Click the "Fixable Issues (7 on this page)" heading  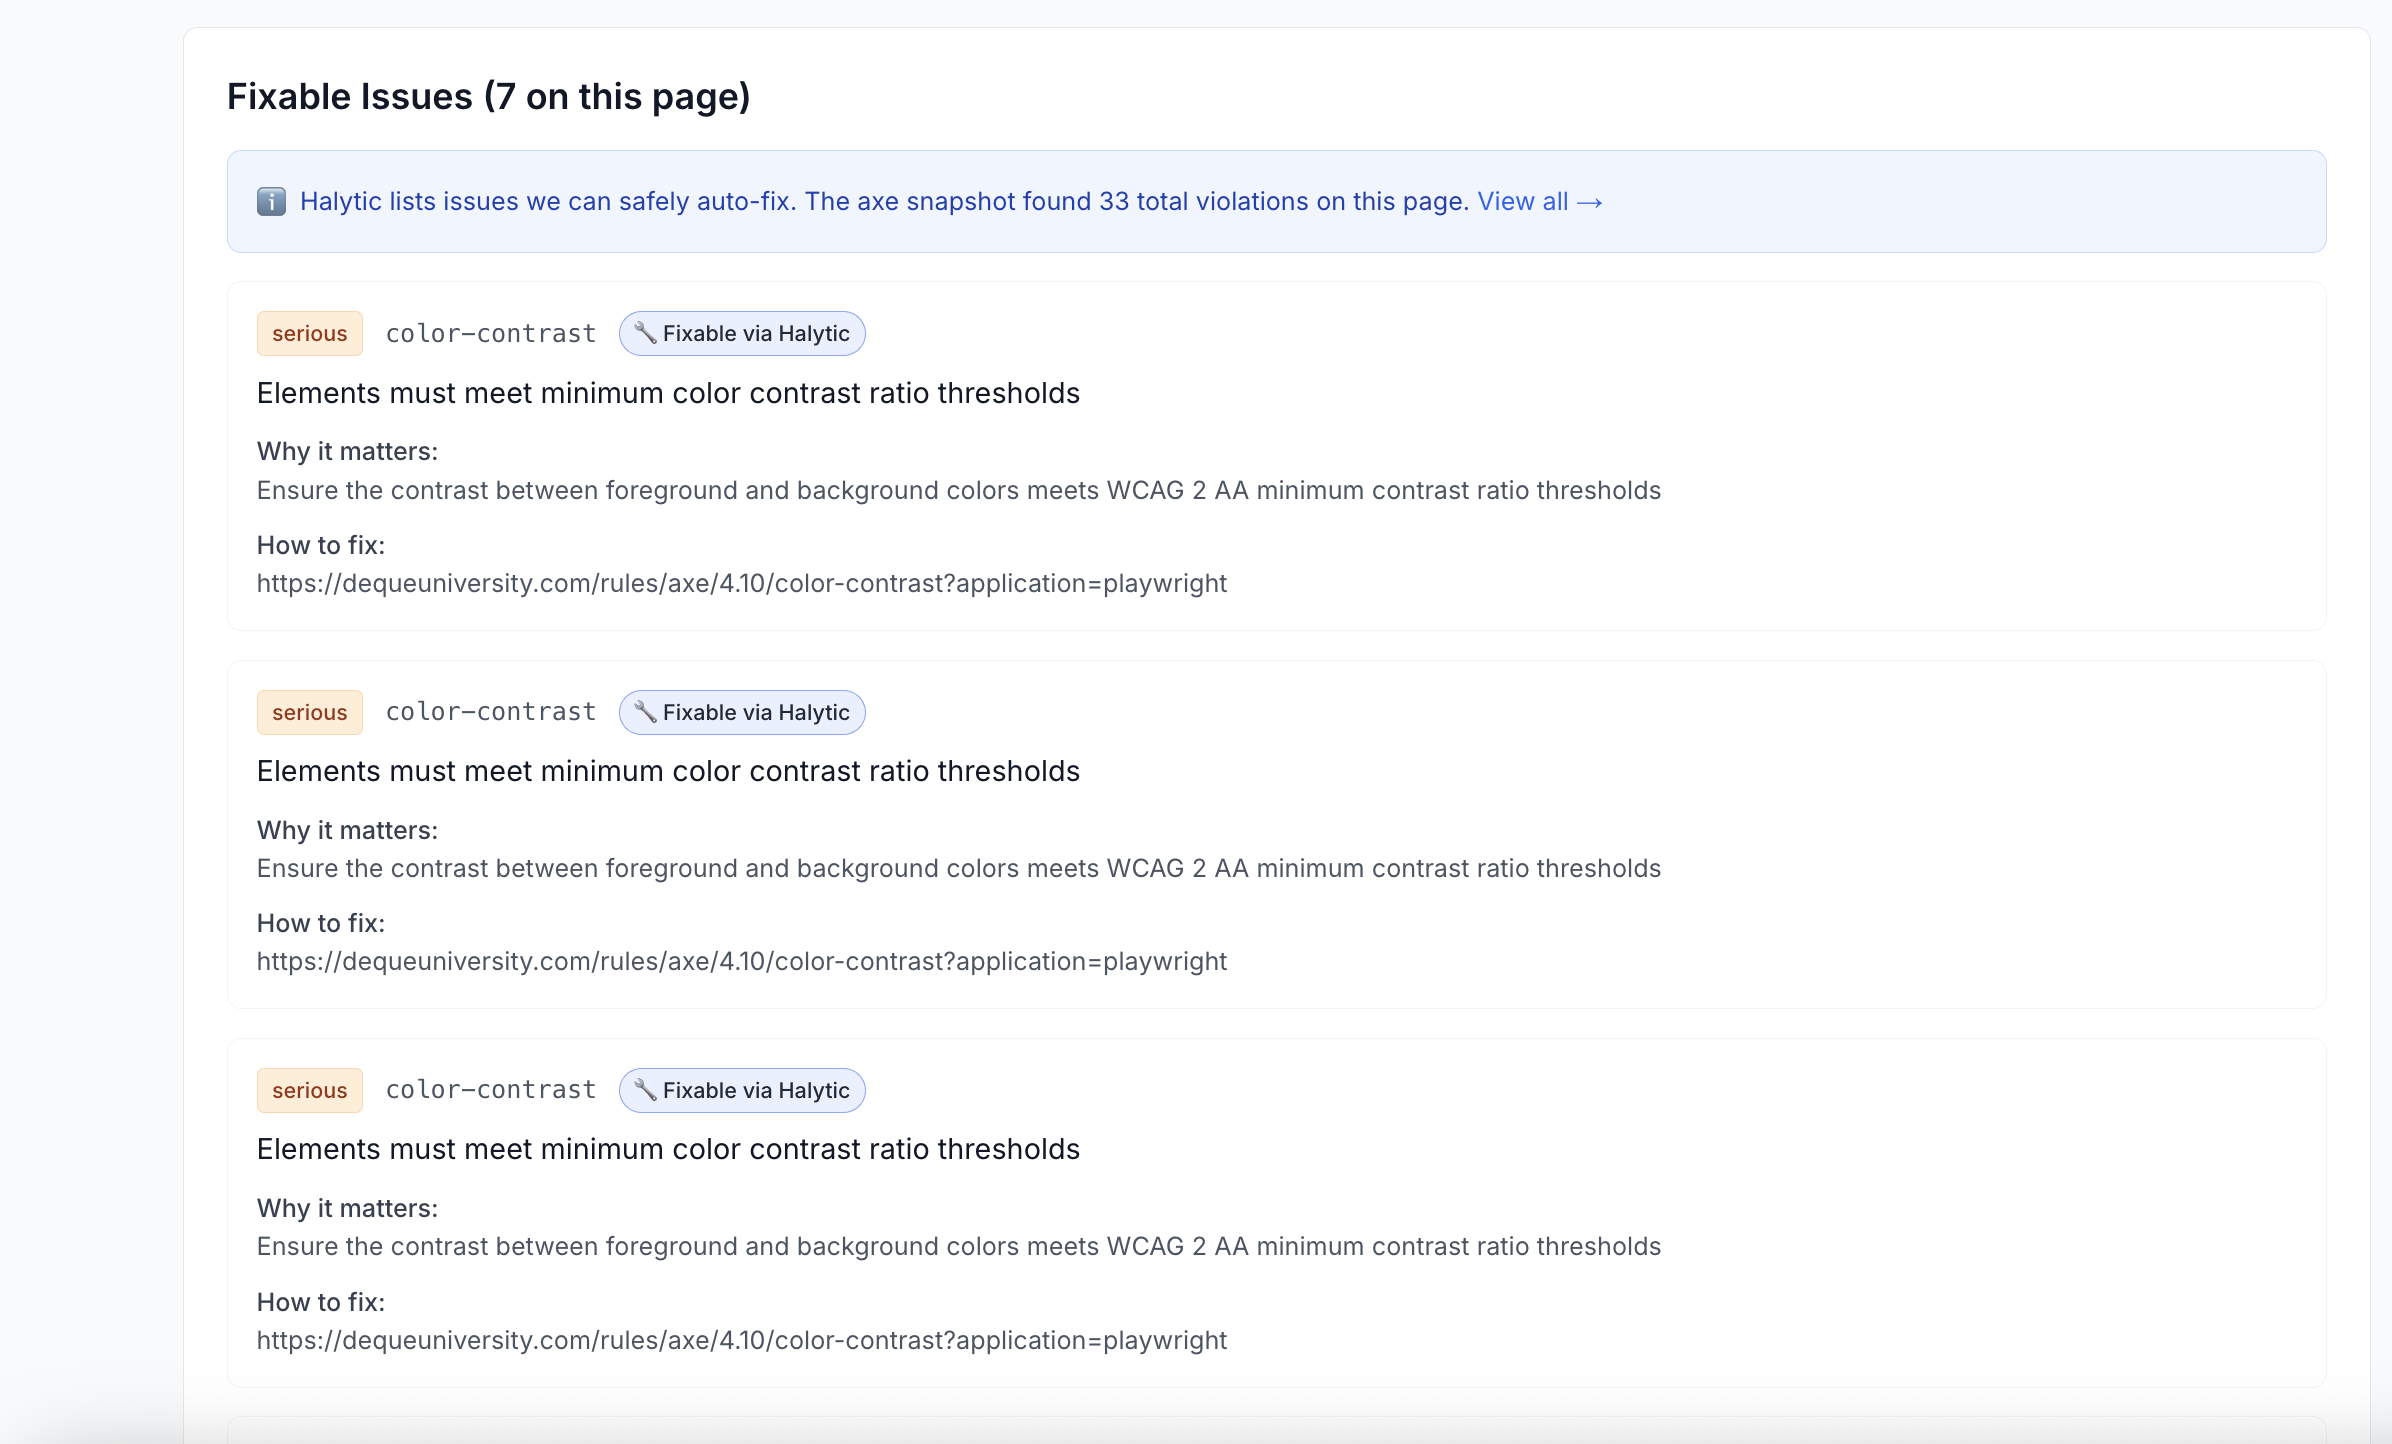click(x=488, y=97)
